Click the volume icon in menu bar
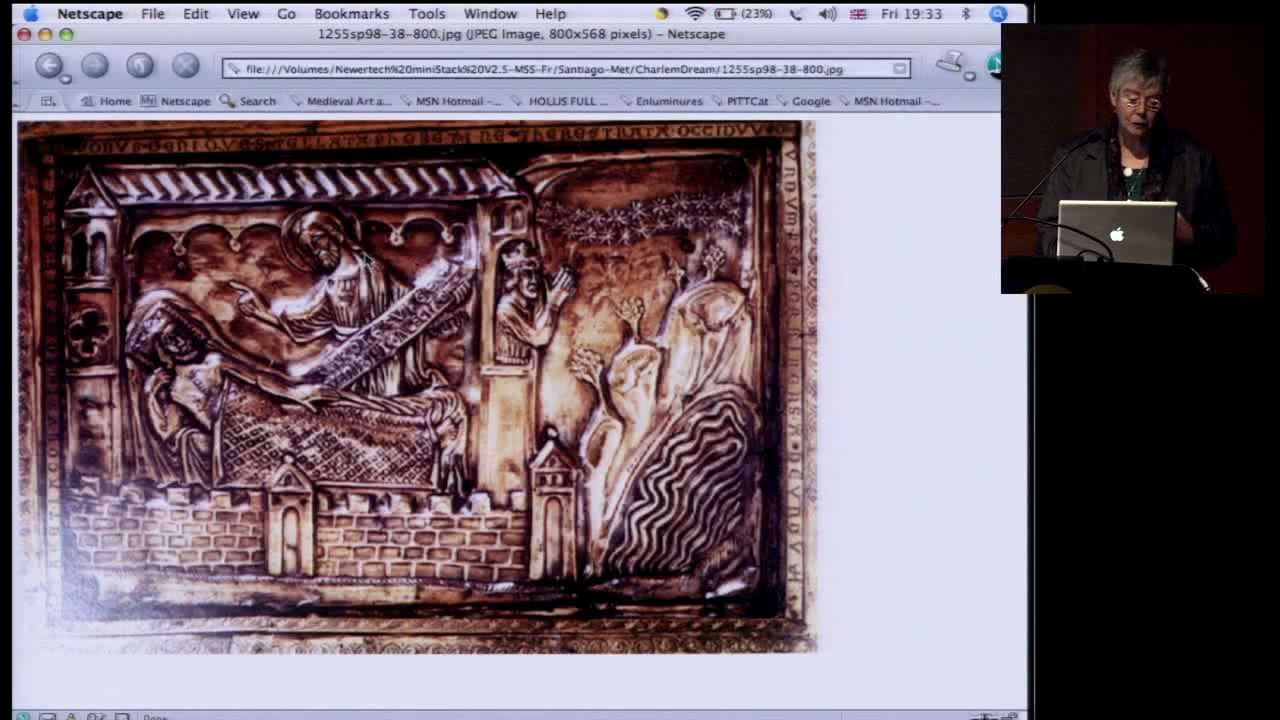 pyautogui.click(x=828, y=14)
